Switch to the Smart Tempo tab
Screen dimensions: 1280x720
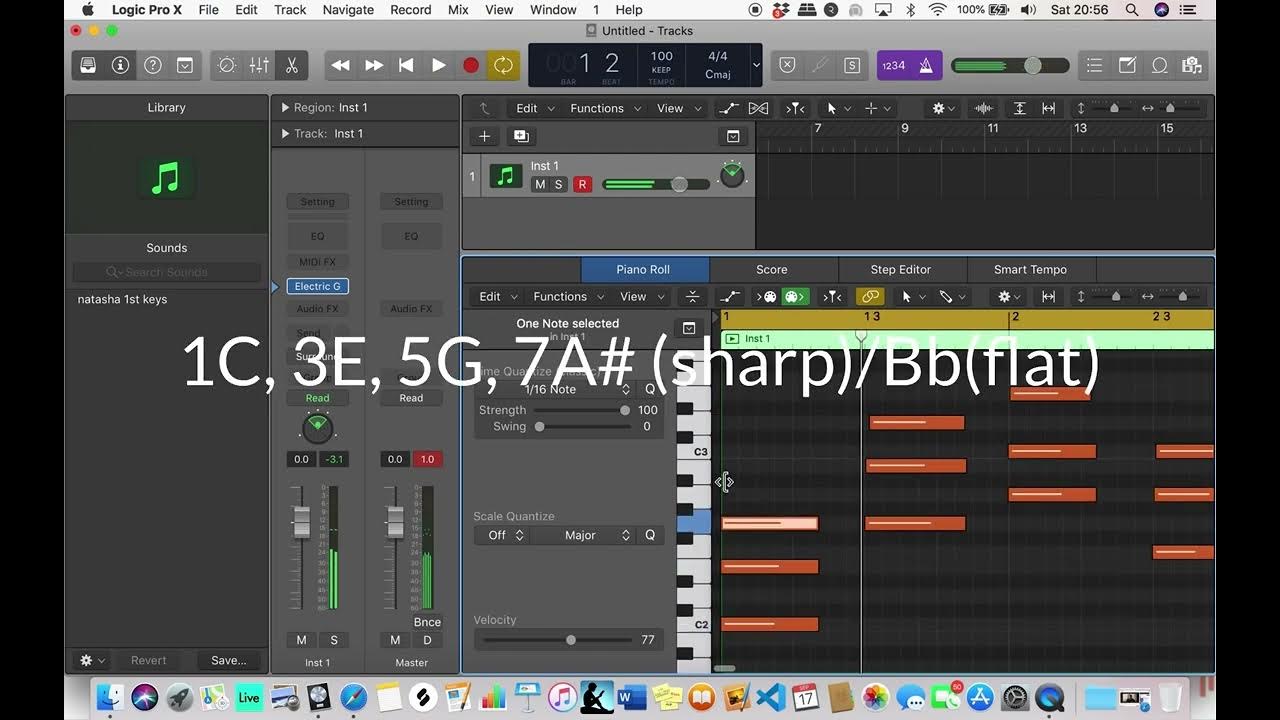[1030, 269]
